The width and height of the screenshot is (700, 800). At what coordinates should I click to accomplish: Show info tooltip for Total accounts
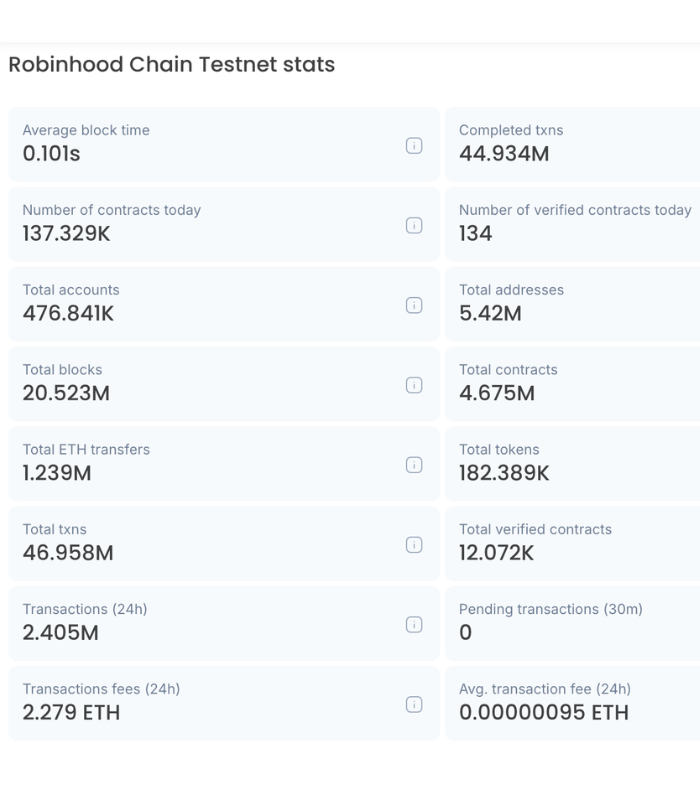[x=414, y=305]
